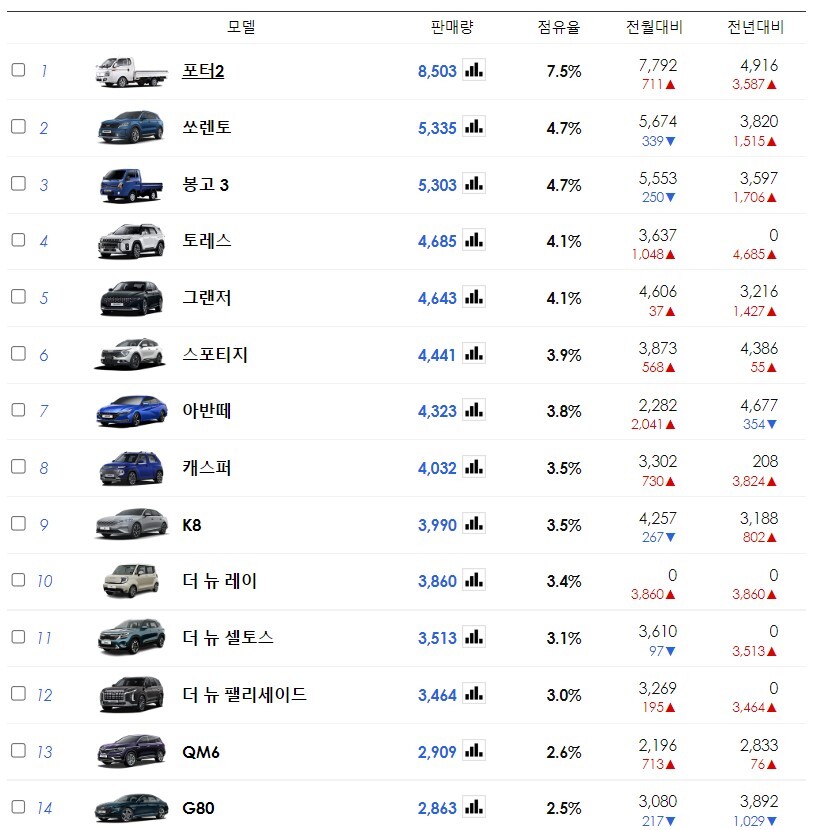Tick the checkbox beside 더 뉴 레이
837x830 pixels.
coord(18,580)
